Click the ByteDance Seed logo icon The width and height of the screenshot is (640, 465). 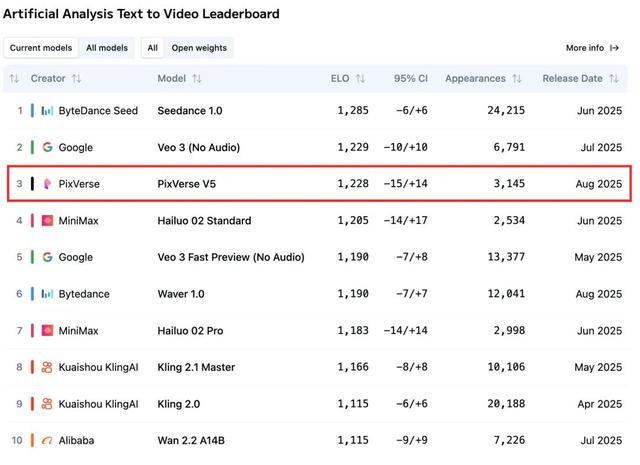[47, 110]
